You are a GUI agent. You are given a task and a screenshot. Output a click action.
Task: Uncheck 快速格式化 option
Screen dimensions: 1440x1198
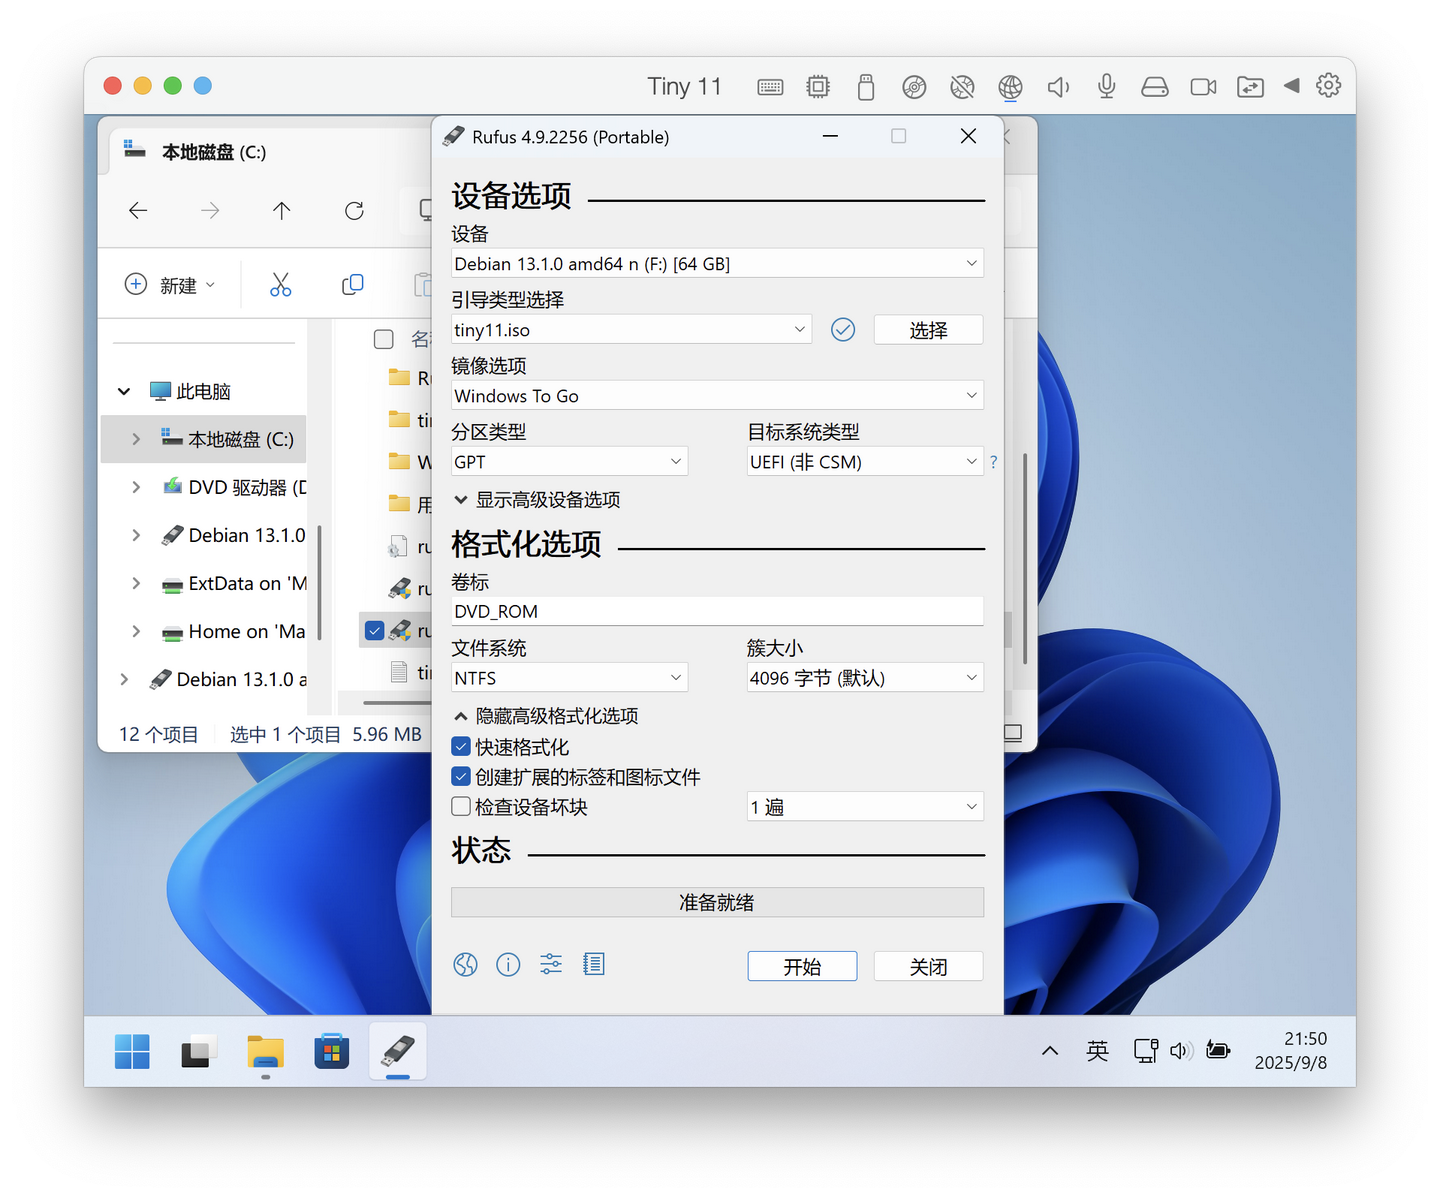point(461,747)
